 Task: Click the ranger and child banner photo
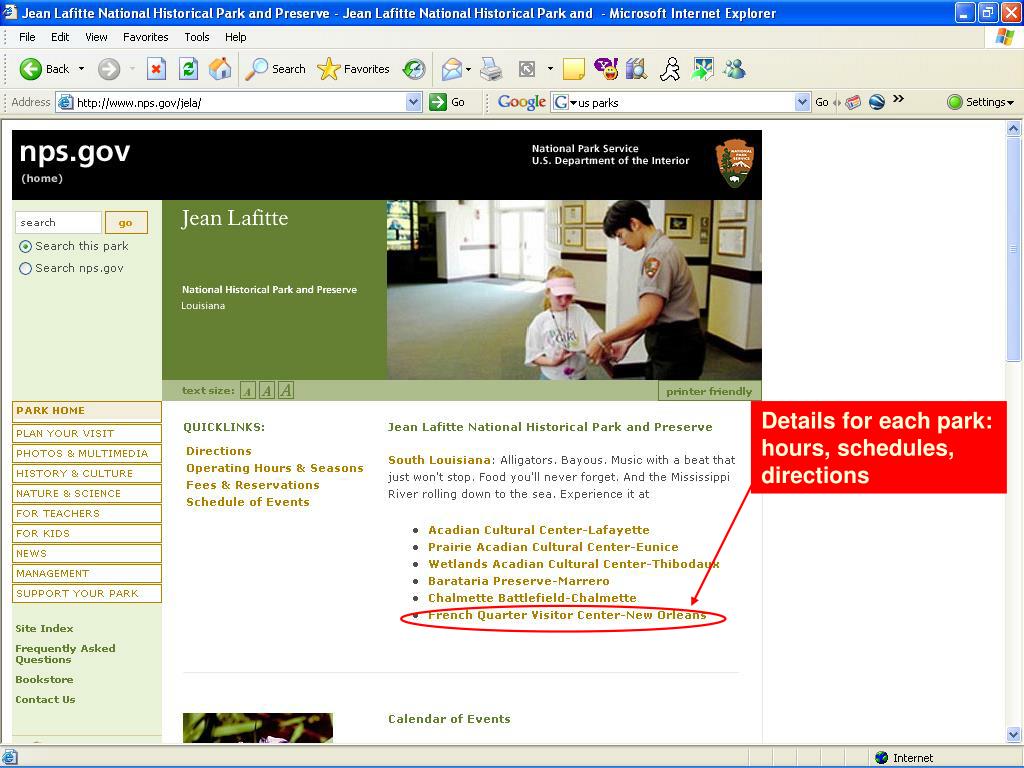[574, 290]
